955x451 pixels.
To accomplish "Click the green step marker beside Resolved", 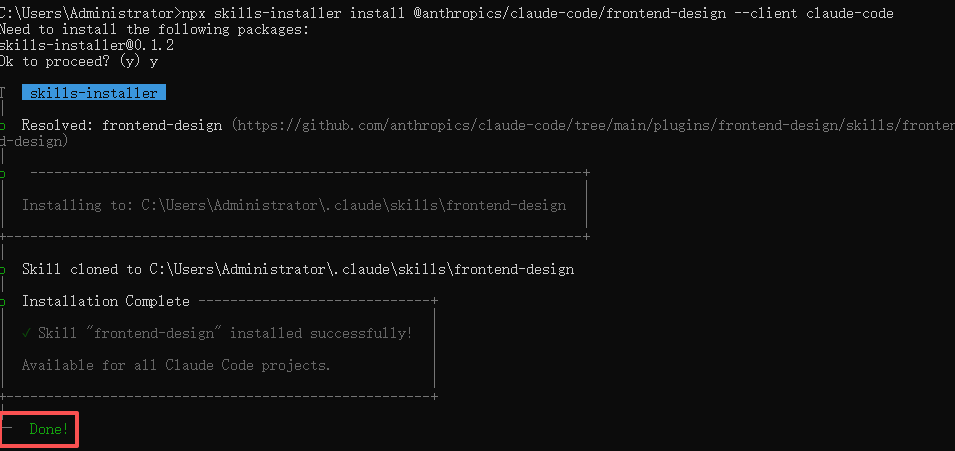I will [x=4, y=126].
